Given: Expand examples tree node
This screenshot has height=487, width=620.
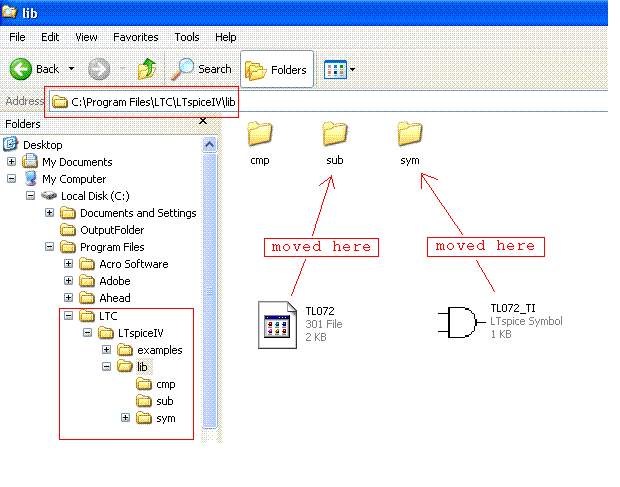Looking at the screenshot, I should point(106,350).
